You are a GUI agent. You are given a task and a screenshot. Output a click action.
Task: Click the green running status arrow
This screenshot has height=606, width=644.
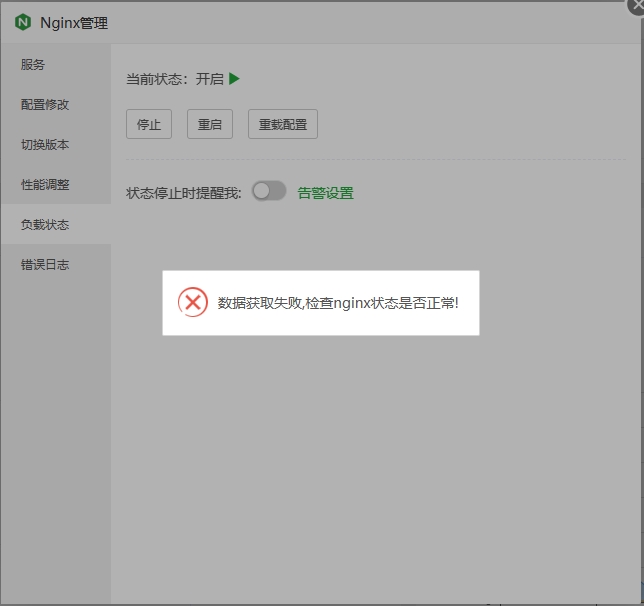[234, 78]
